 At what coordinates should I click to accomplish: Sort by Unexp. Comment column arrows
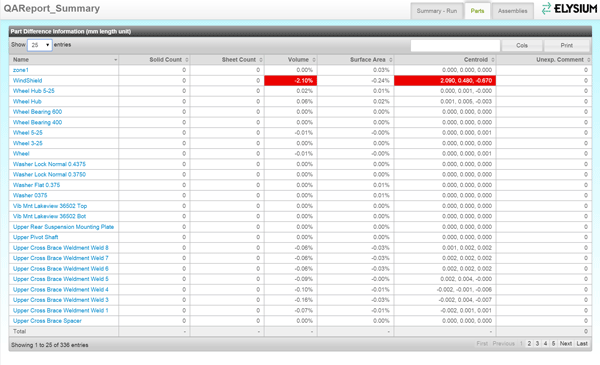[589, 60]
